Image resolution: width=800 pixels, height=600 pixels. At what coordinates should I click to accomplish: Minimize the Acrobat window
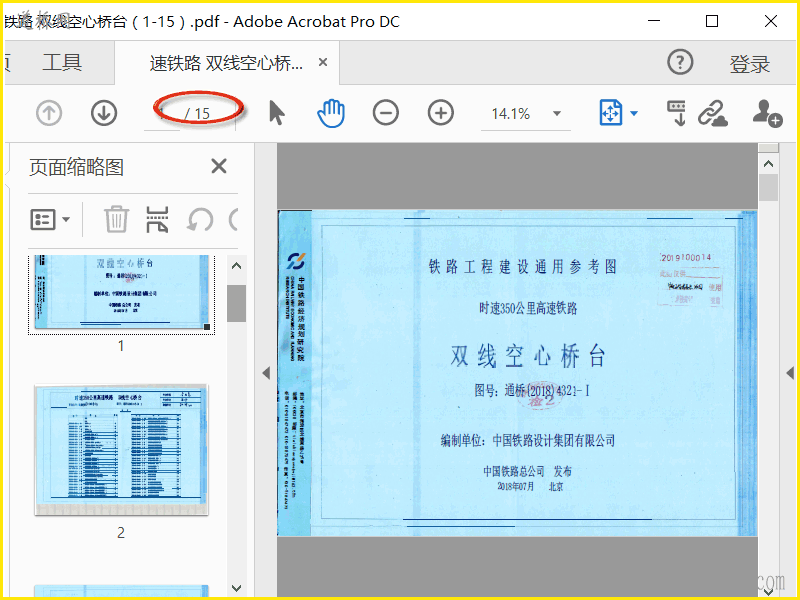point(654,21)
